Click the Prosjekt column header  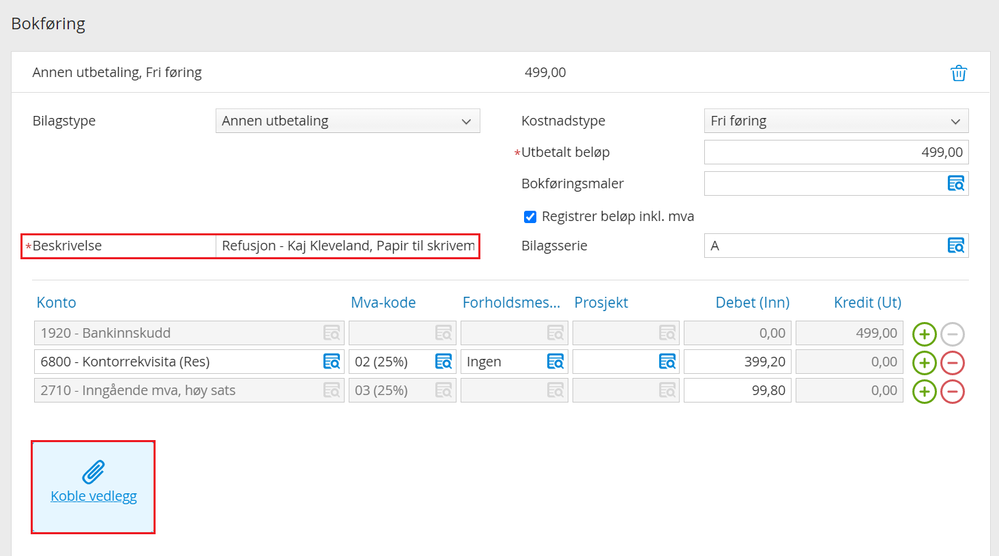[601, 303]
